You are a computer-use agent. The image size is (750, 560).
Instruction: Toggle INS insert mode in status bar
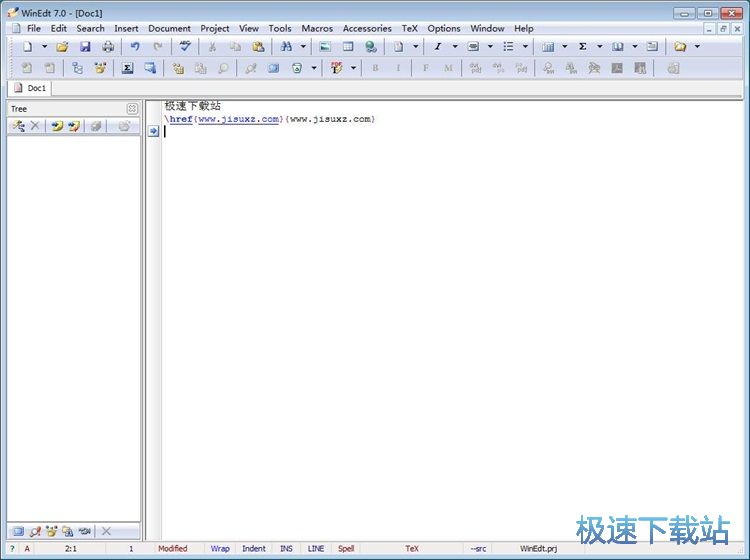click(x=286, y=549)
